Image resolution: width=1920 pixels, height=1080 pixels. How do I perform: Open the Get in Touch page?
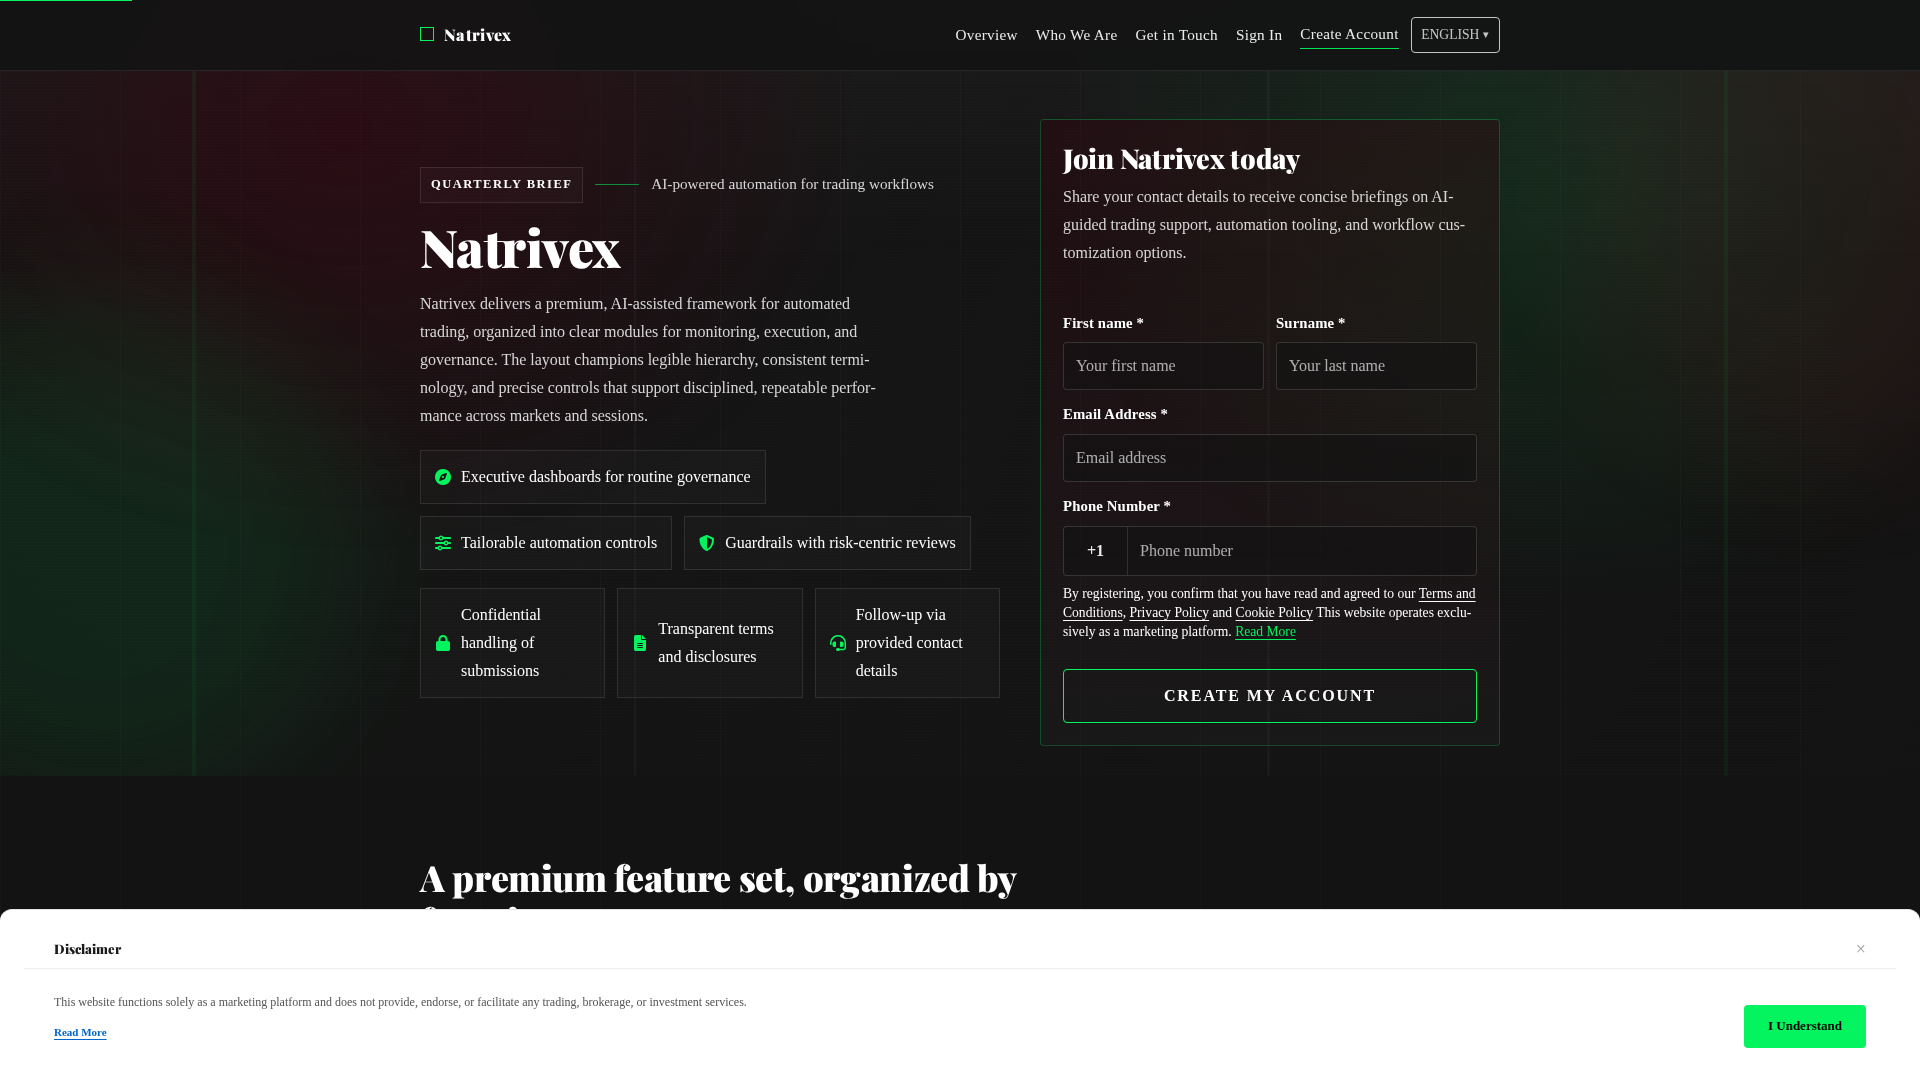tap(1176, 35)
